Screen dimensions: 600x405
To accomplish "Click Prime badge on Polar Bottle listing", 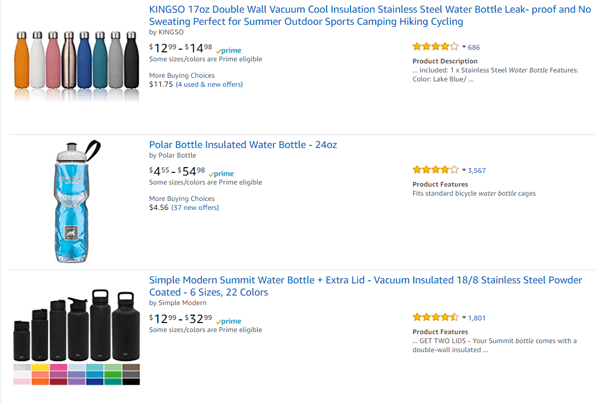I will click(222, 173).
